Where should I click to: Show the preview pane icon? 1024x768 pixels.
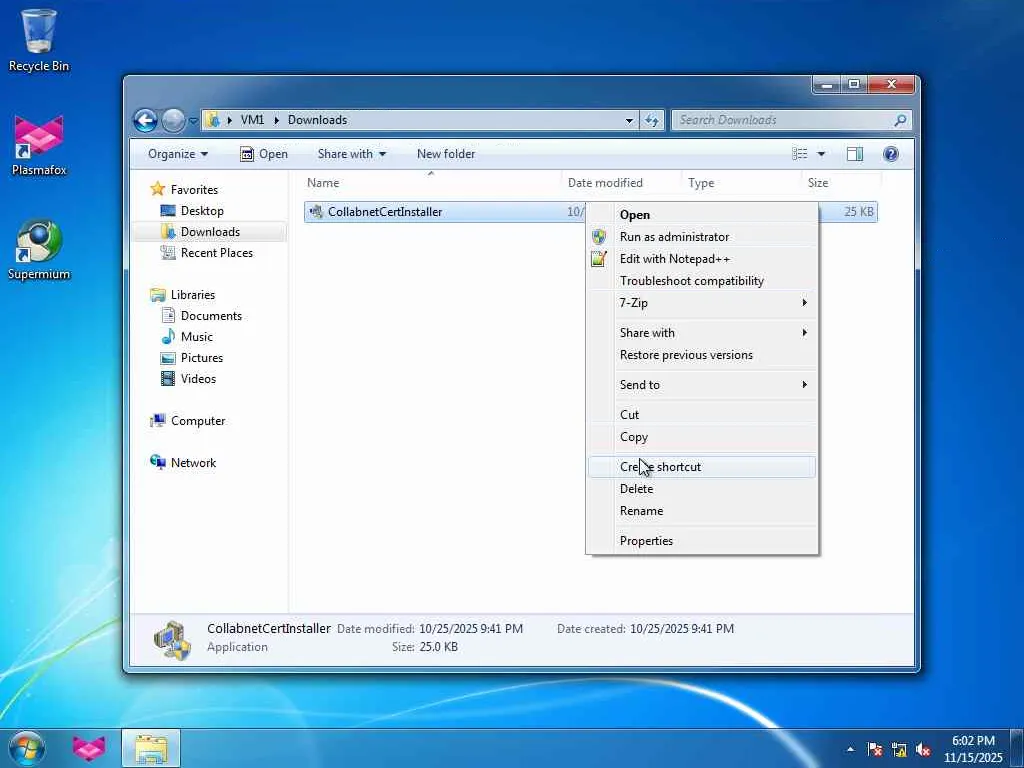coord(855,154)
